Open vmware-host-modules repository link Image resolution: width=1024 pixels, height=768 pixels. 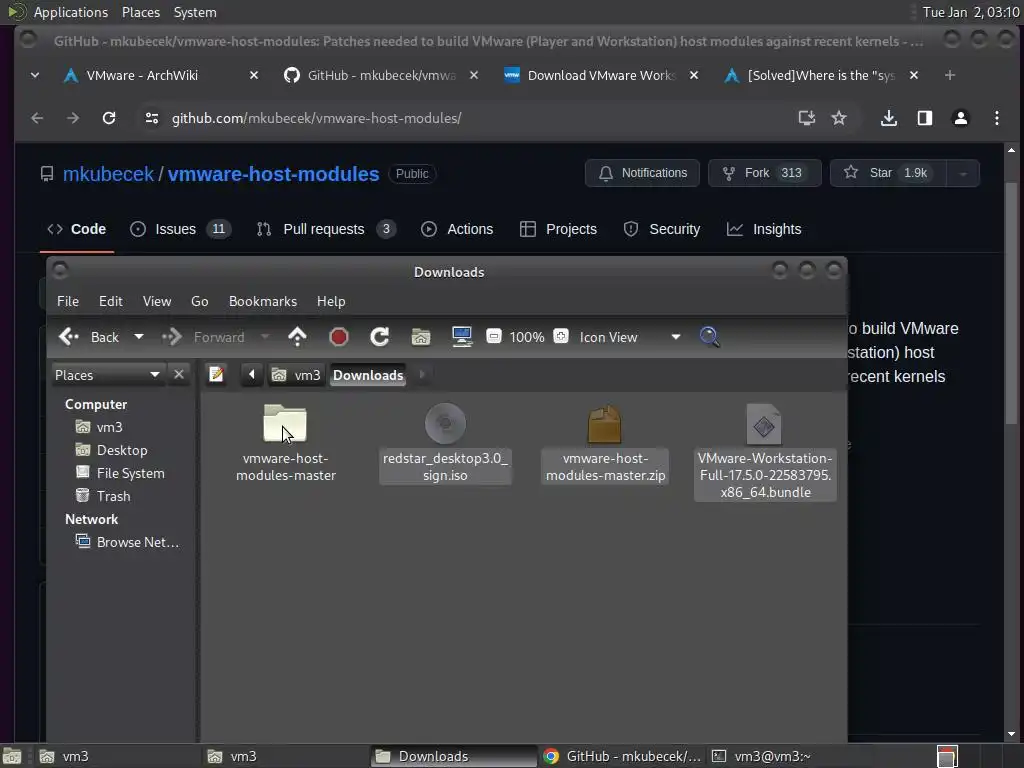coord(273,174)
